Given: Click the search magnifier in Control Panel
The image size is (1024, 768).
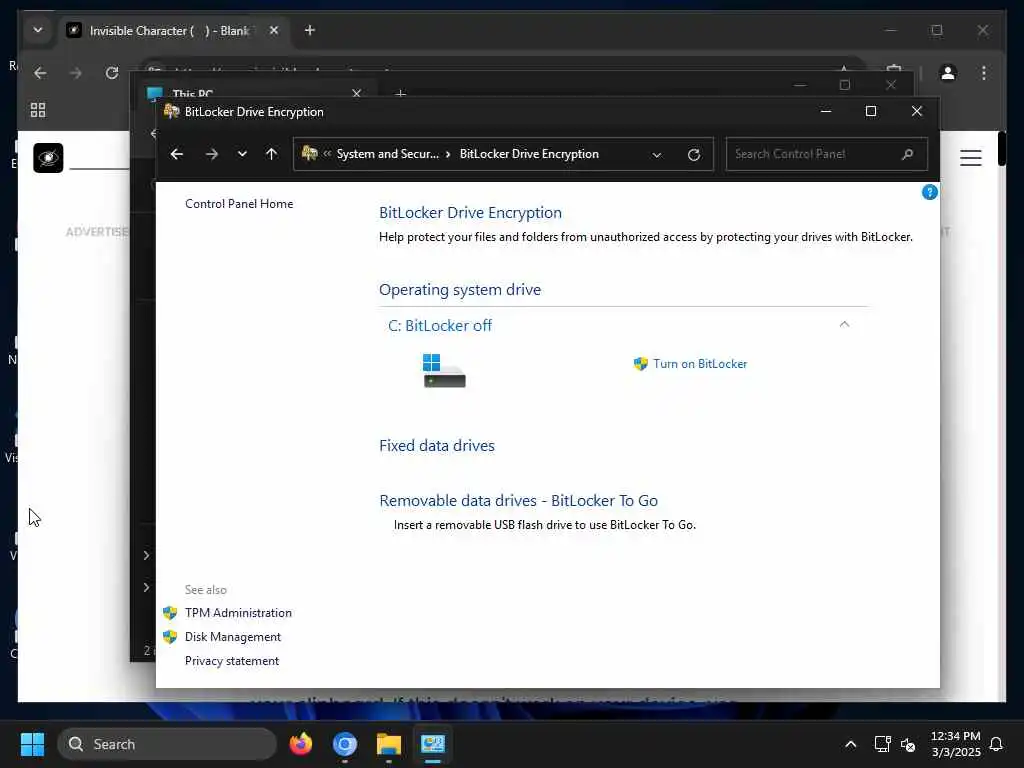Looking at the screenshot, I should [x=907, y=154].
